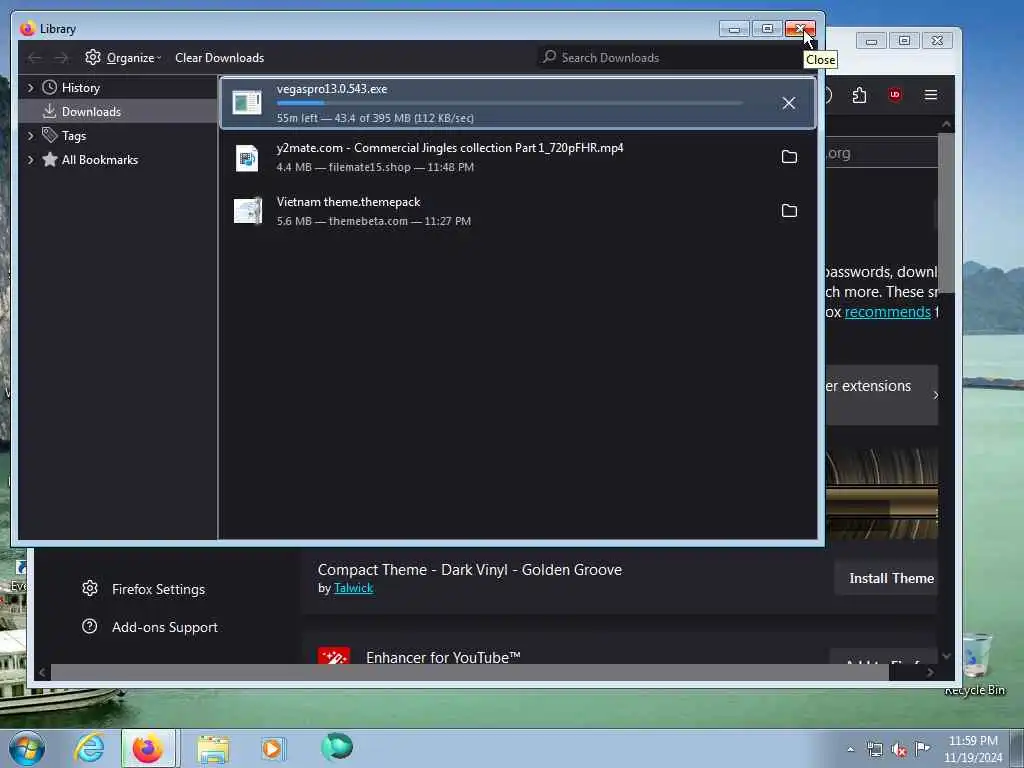
Task: Open the Recycle Bin desktop icon
Action: click(975, 664)
